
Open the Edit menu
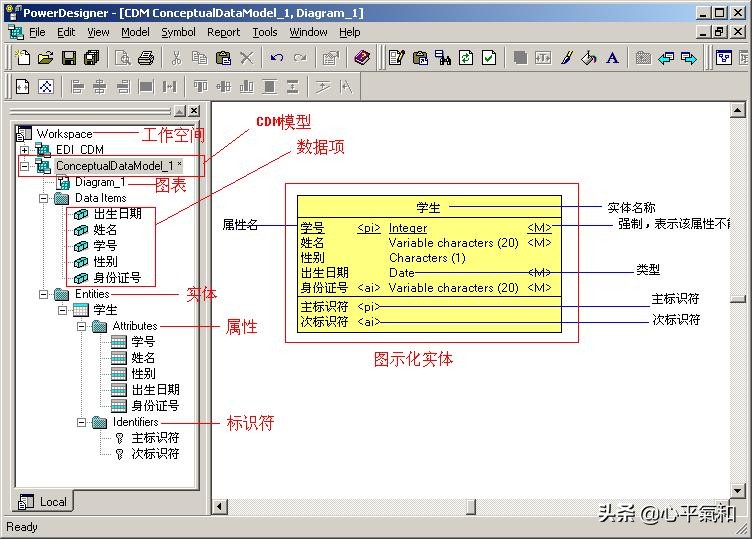(66, 32)
